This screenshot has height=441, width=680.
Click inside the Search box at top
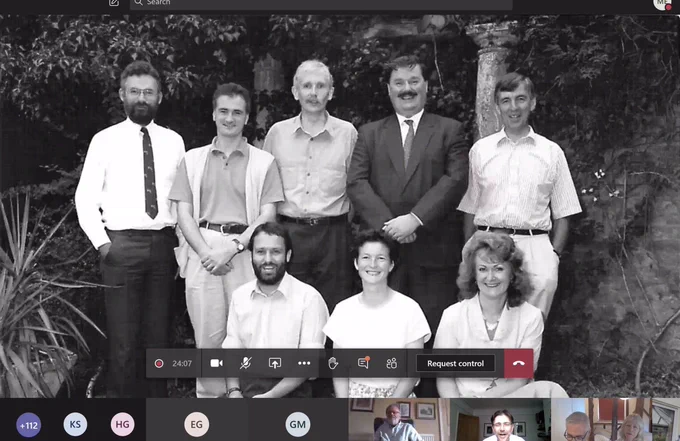pyautogui.click(x=321, y=3)
